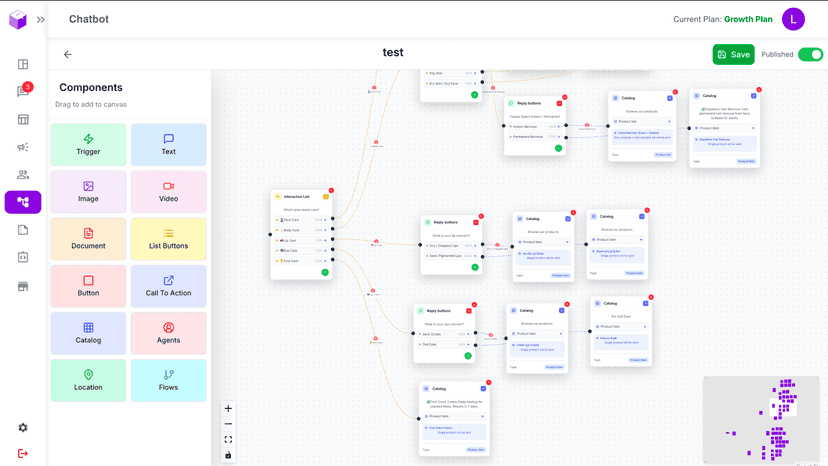This screenshot has width=828, height=466.
Task: Select the Trigger component
Action: tap(88, 145)
